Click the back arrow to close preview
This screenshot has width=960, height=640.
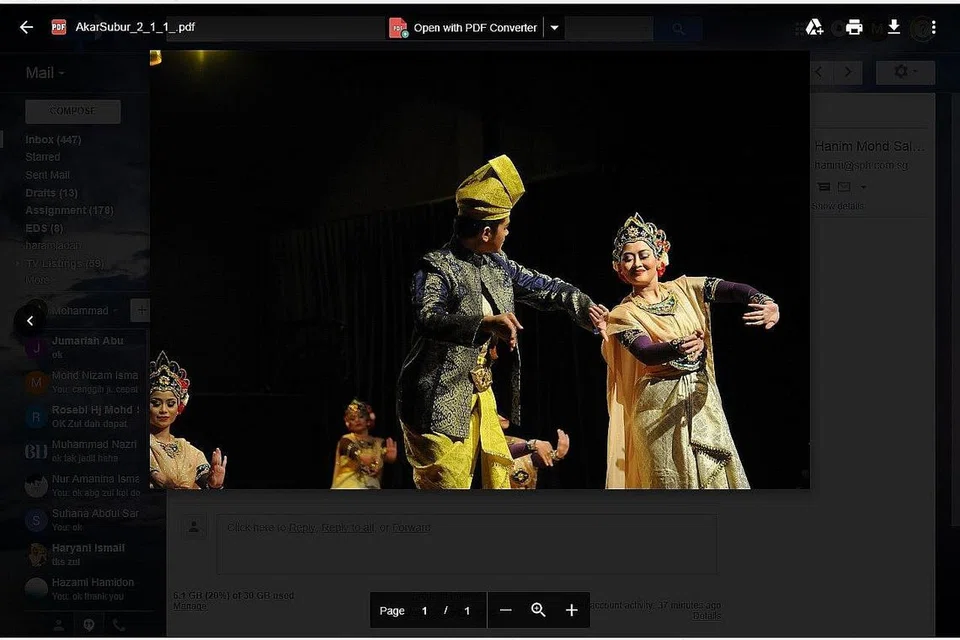(26, 27)
